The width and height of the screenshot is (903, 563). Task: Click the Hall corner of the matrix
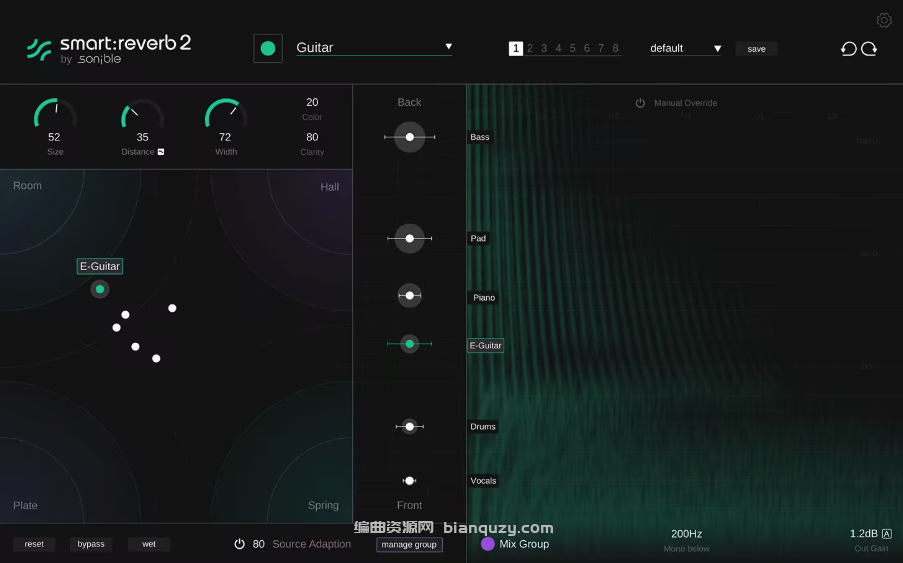(x=329, y=187)
